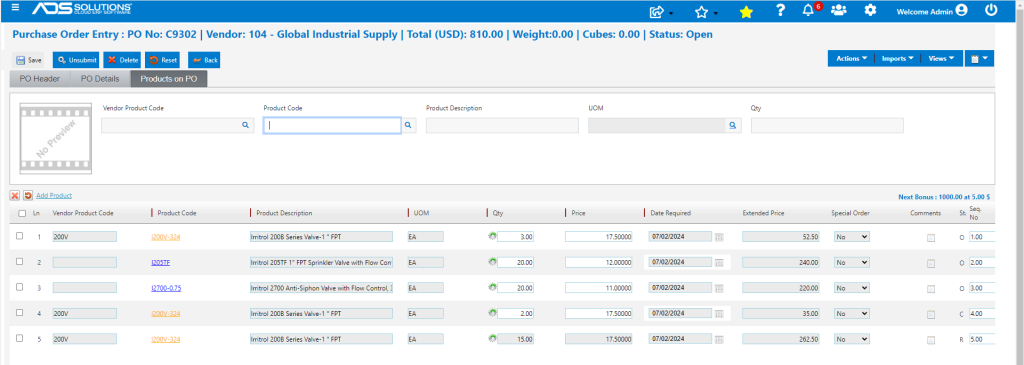This screenshot has width=1024, height=365.
Task: Open Special Order dropdown on line 3
Action: click(852, 287)
